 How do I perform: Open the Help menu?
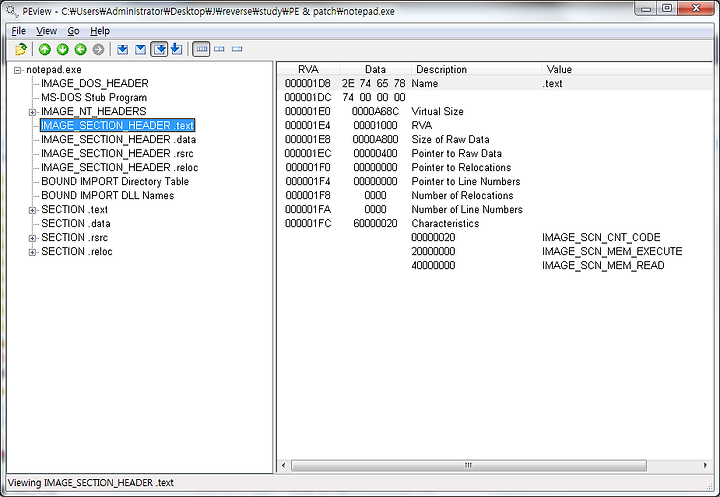100,31
